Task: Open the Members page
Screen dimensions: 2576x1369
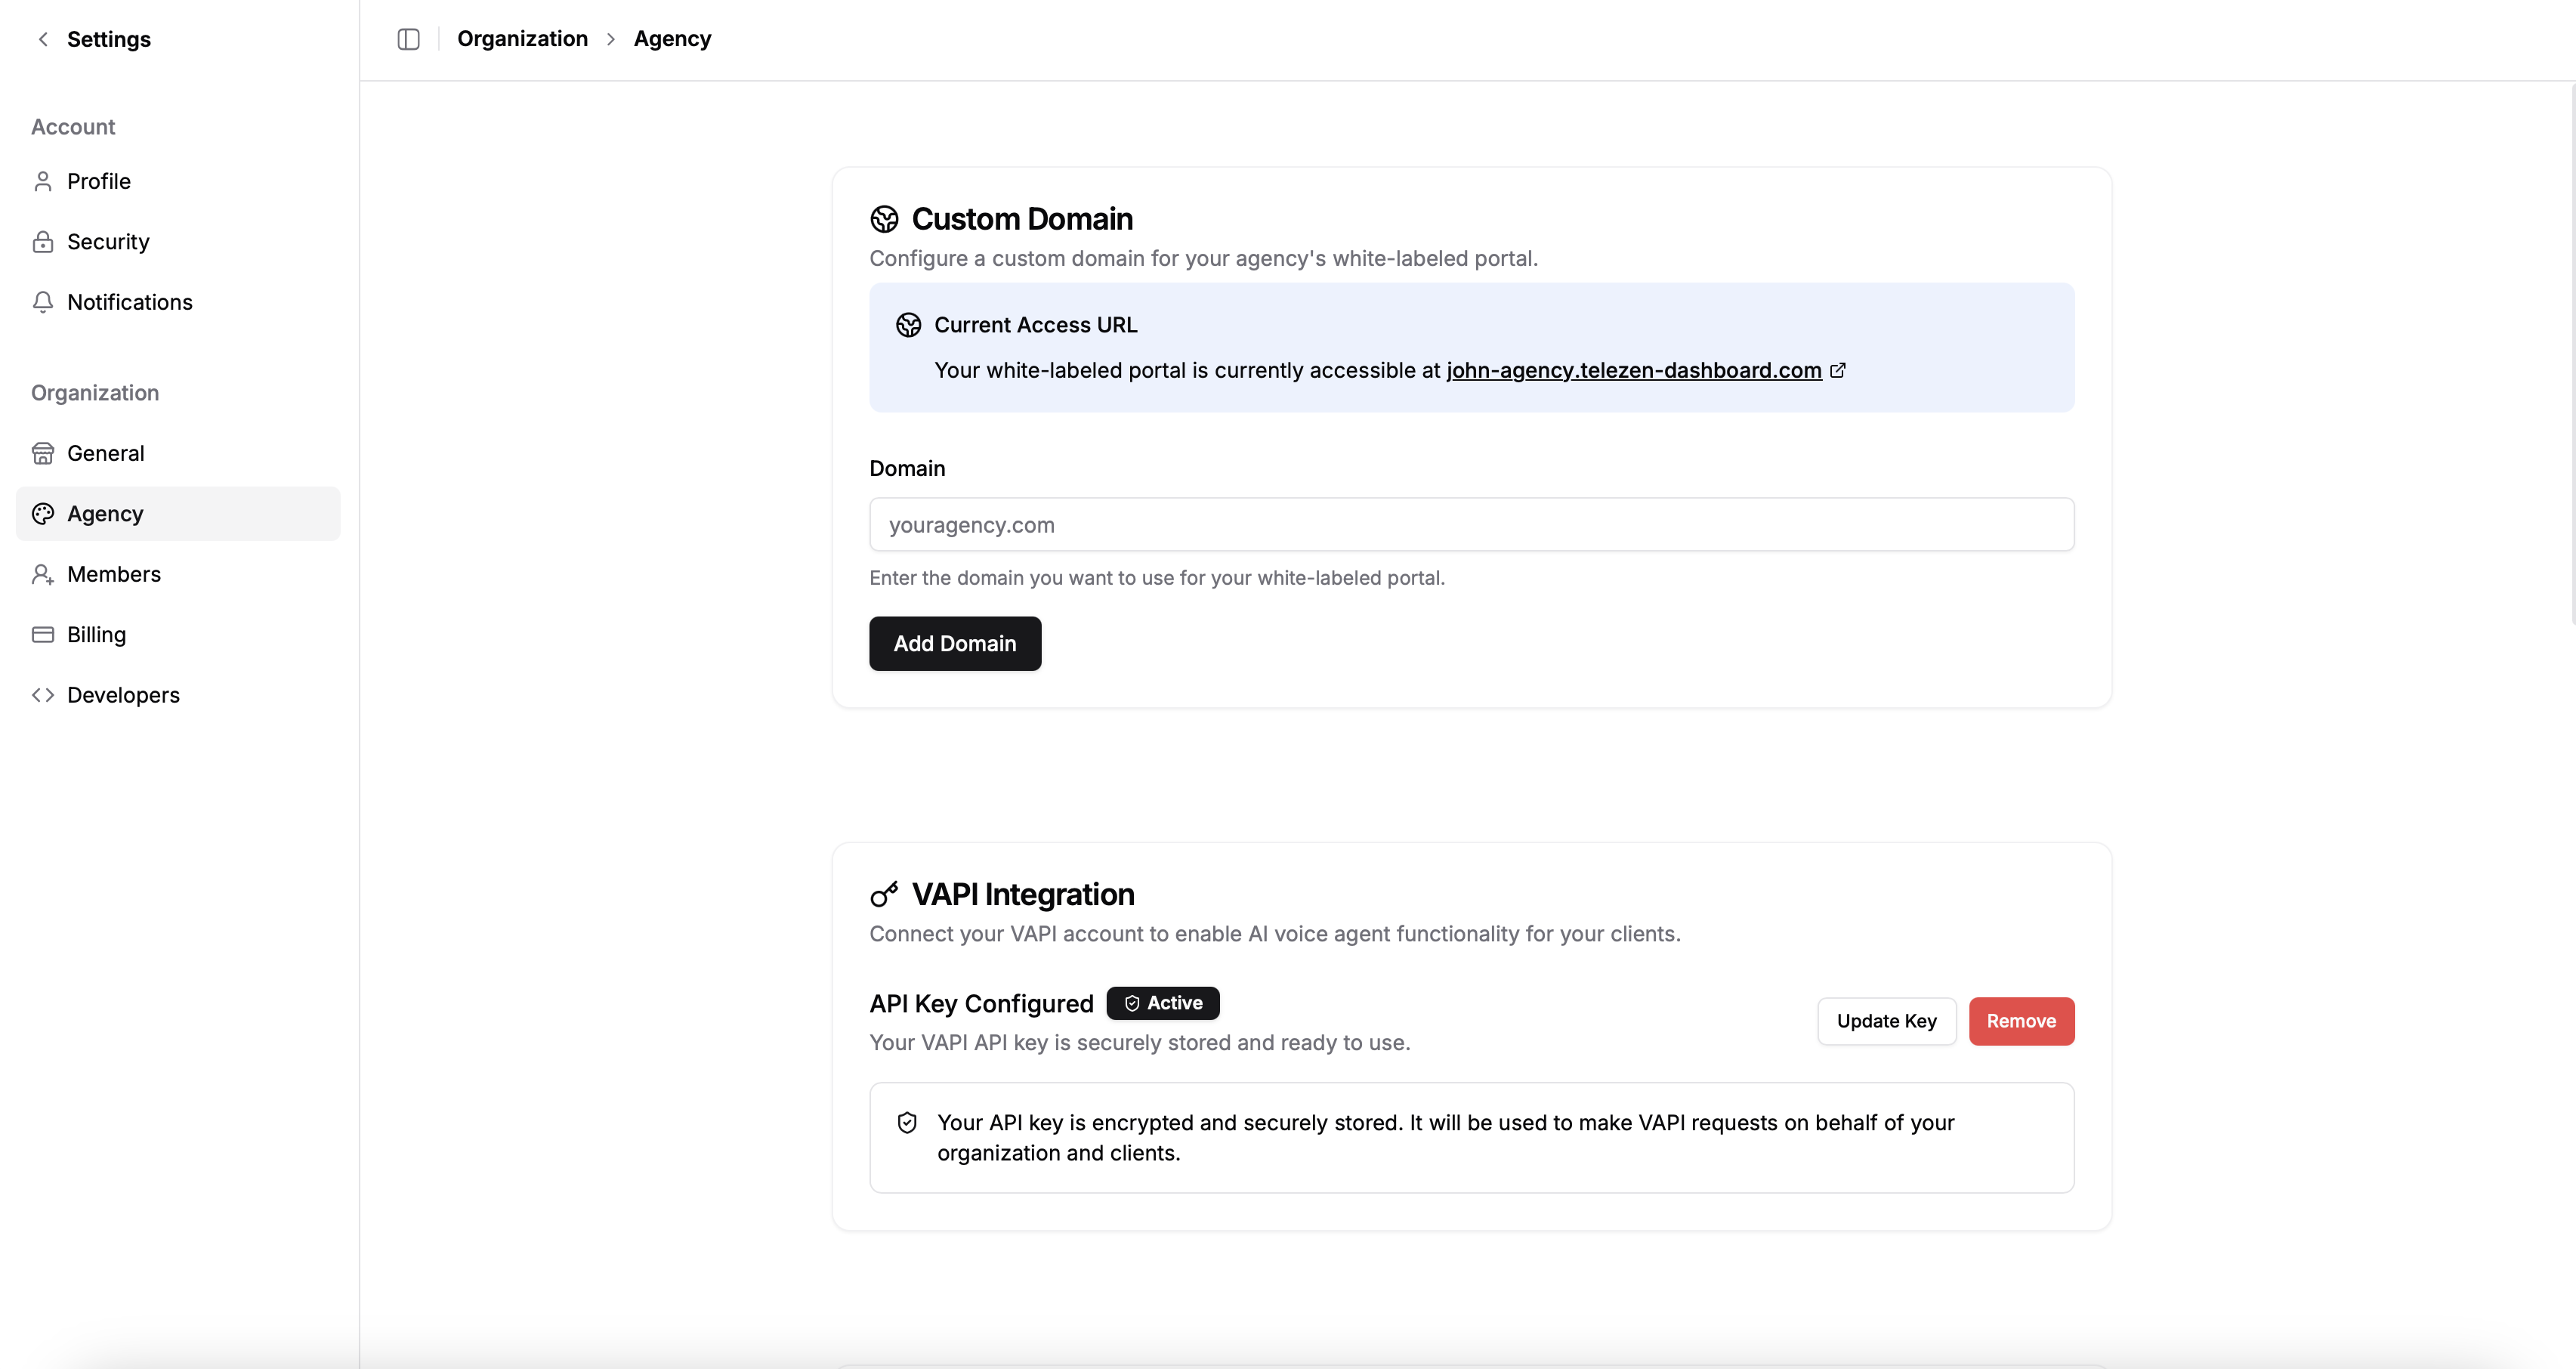Action: [x=178, y=574]
